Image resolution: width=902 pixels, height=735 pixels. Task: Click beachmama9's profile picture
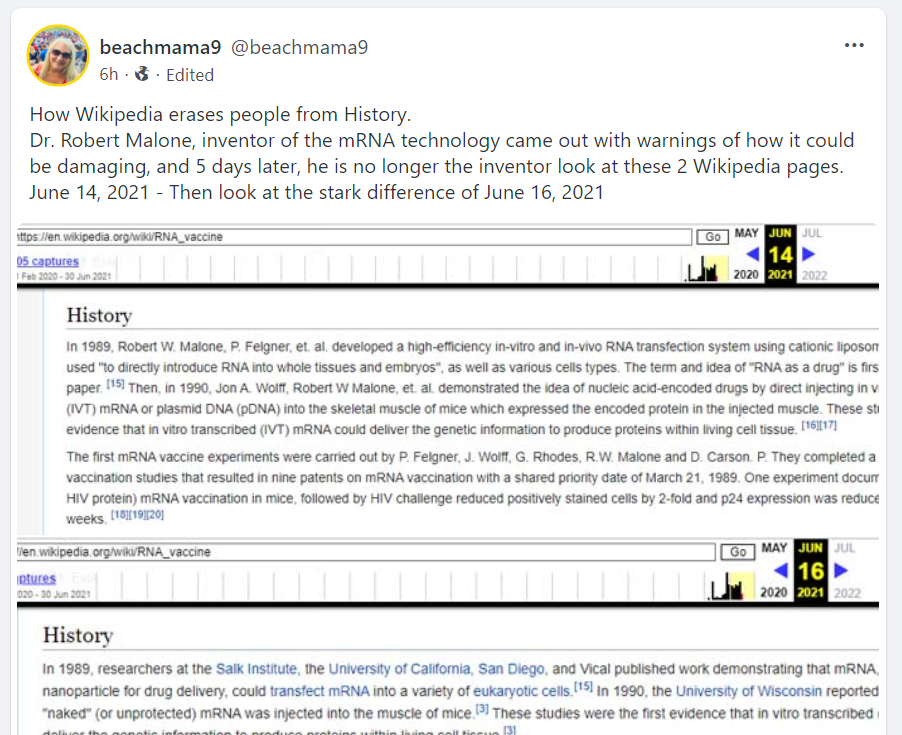(x=58, y=55)
